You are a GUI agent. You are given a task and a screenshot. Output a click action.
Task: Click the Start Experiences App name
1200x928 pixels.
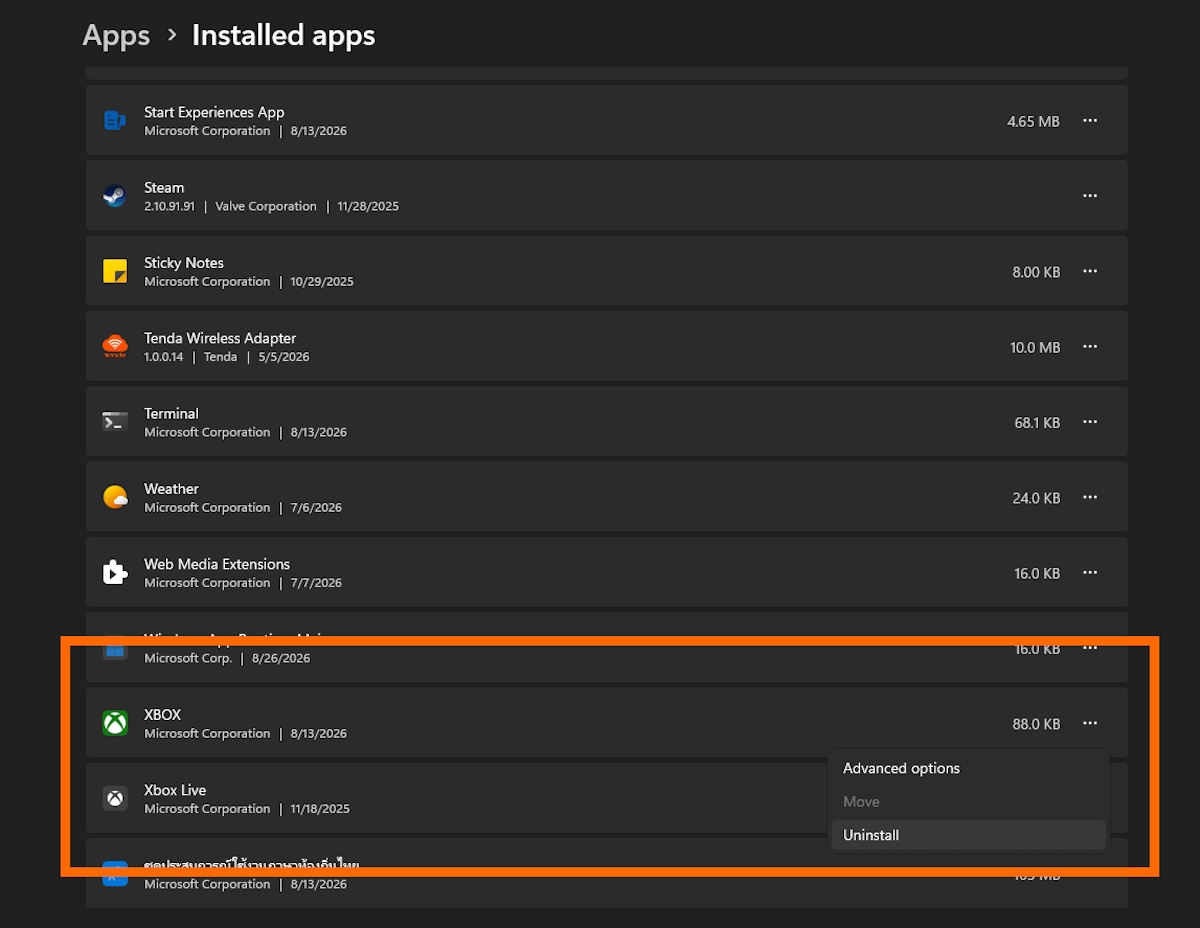click(x=214, y=112)
